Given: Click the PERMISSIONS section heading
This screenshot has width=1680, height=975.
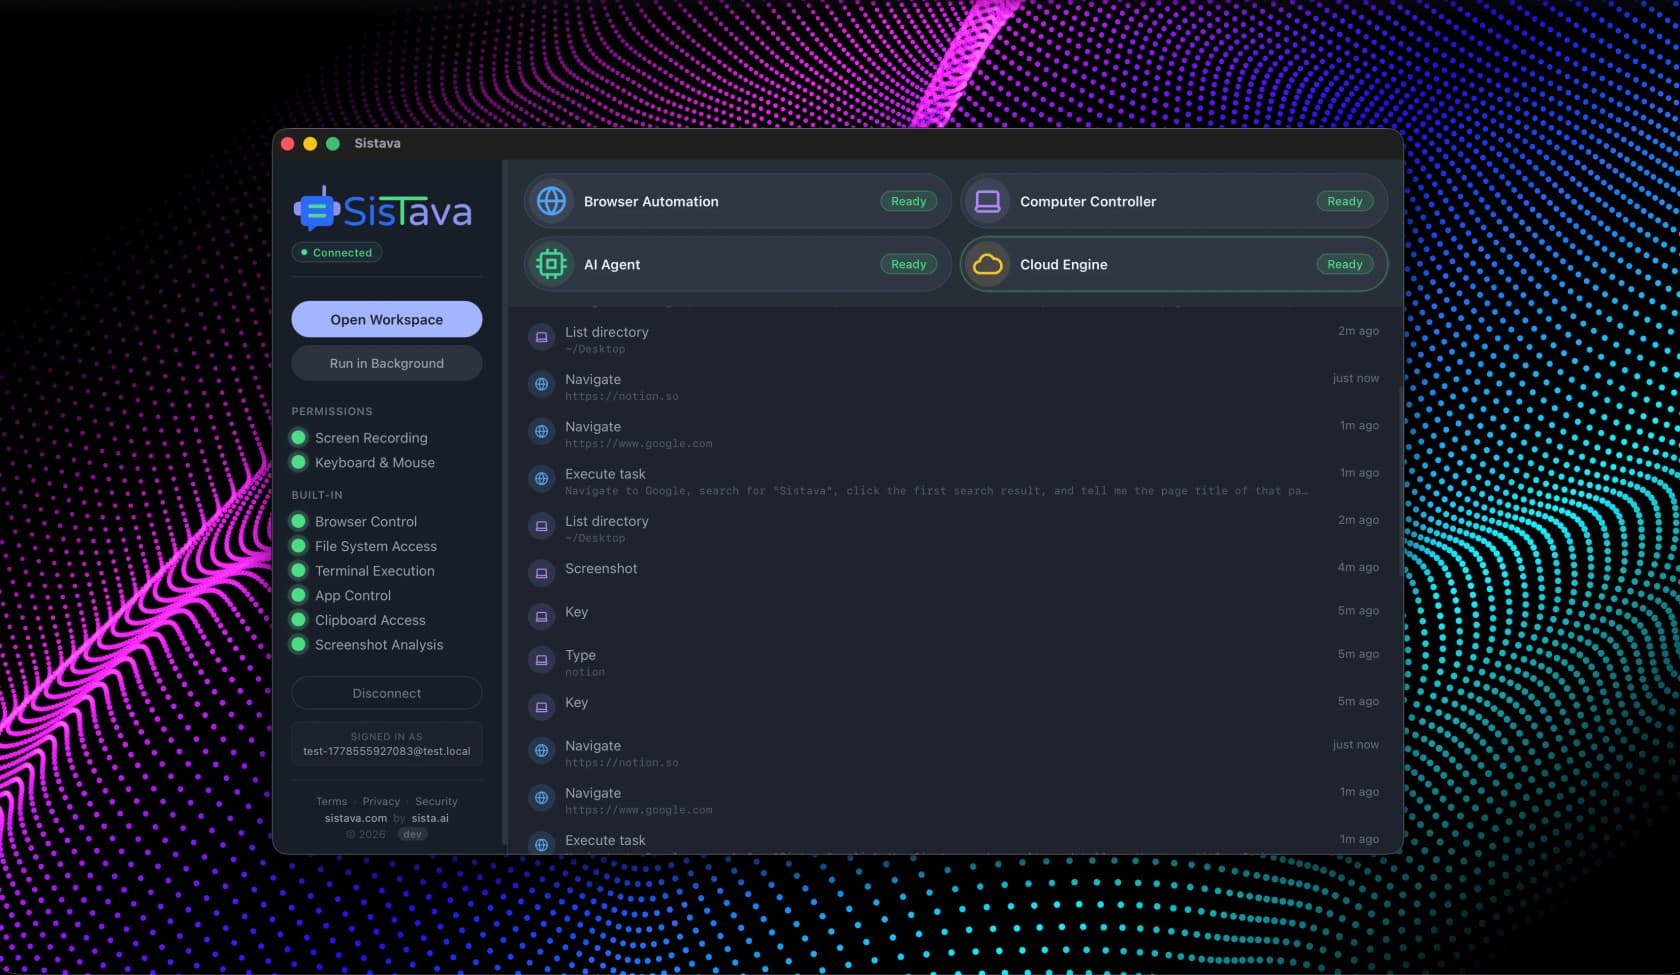Looking at the screenshot, I should point(332,411).
